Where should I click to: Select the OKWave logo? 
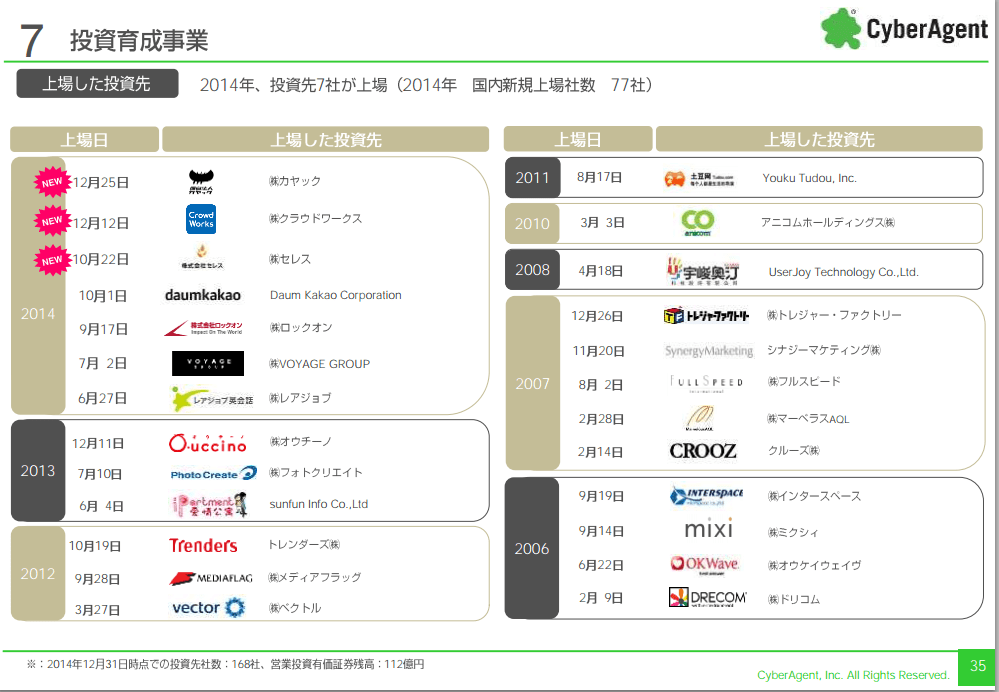(x=705, y=565)
